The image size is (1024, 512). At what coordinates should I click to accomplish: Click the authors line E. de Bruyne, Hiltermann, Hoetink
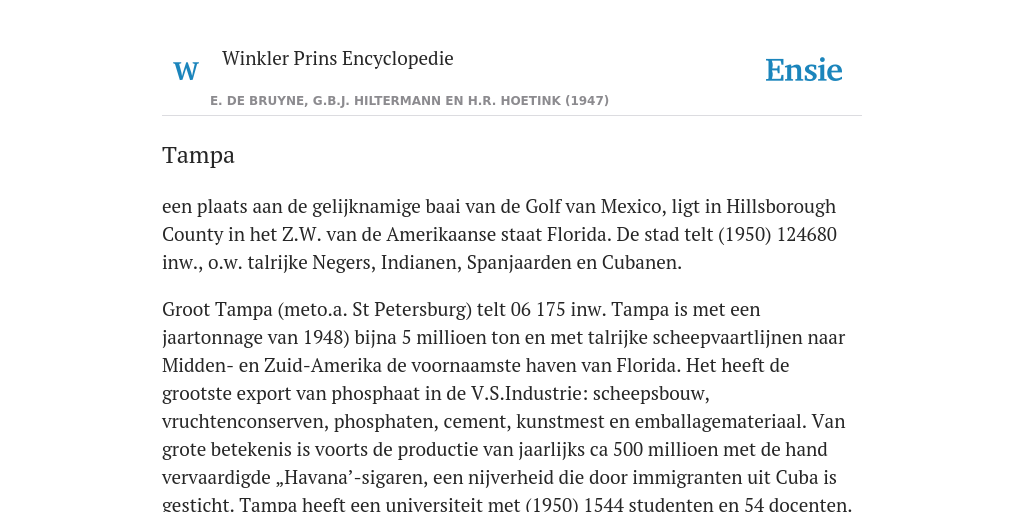(x=409, y=101)
